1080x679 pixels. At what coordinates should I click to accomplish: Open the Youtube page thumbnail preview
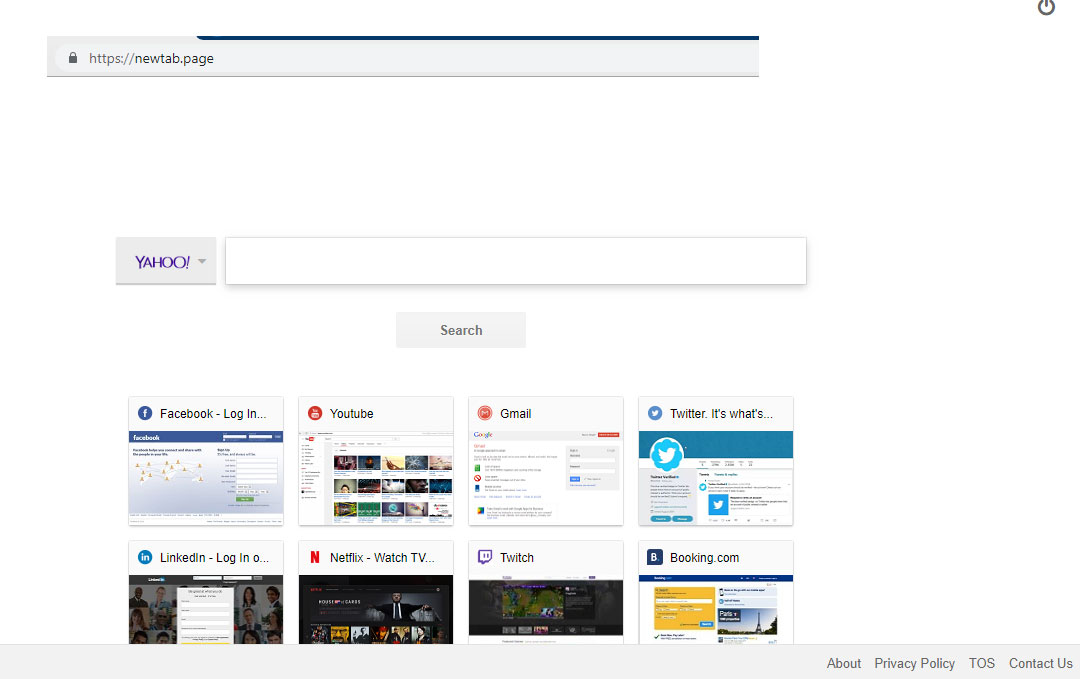(376, 478)
